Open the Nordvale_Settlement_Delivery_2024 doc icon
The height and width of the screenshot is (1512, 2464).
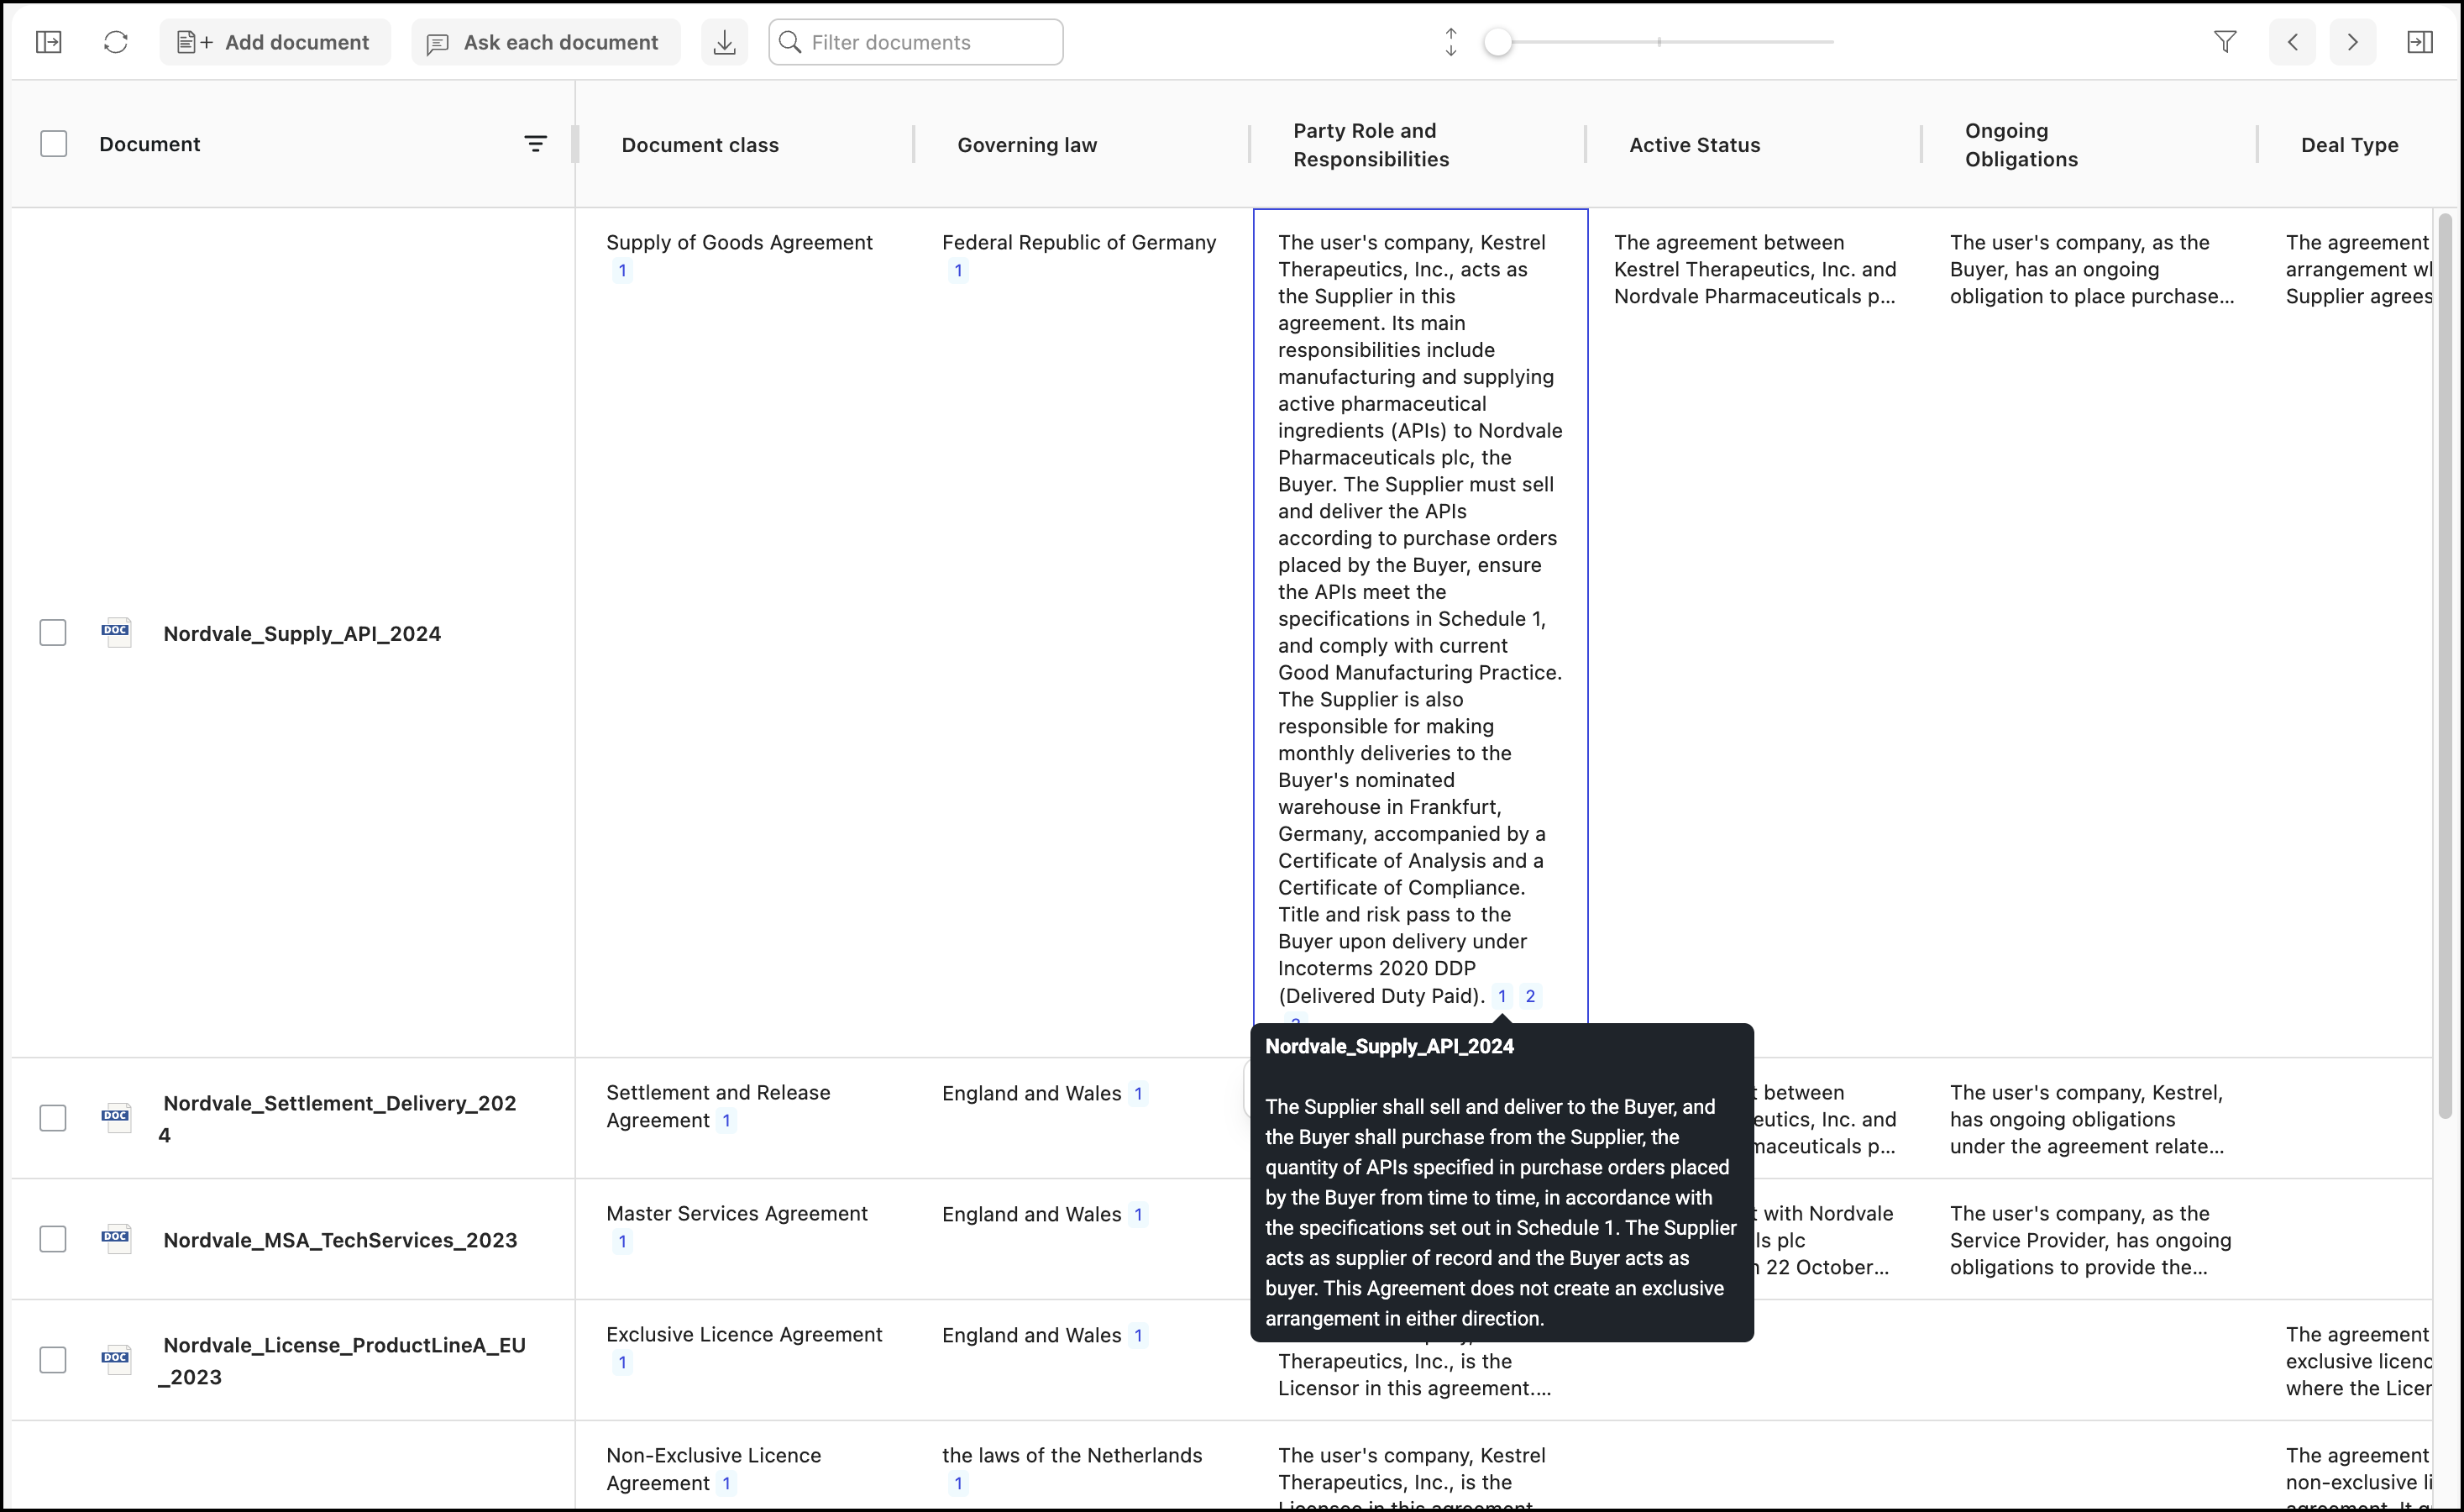tap(116, 1118)
